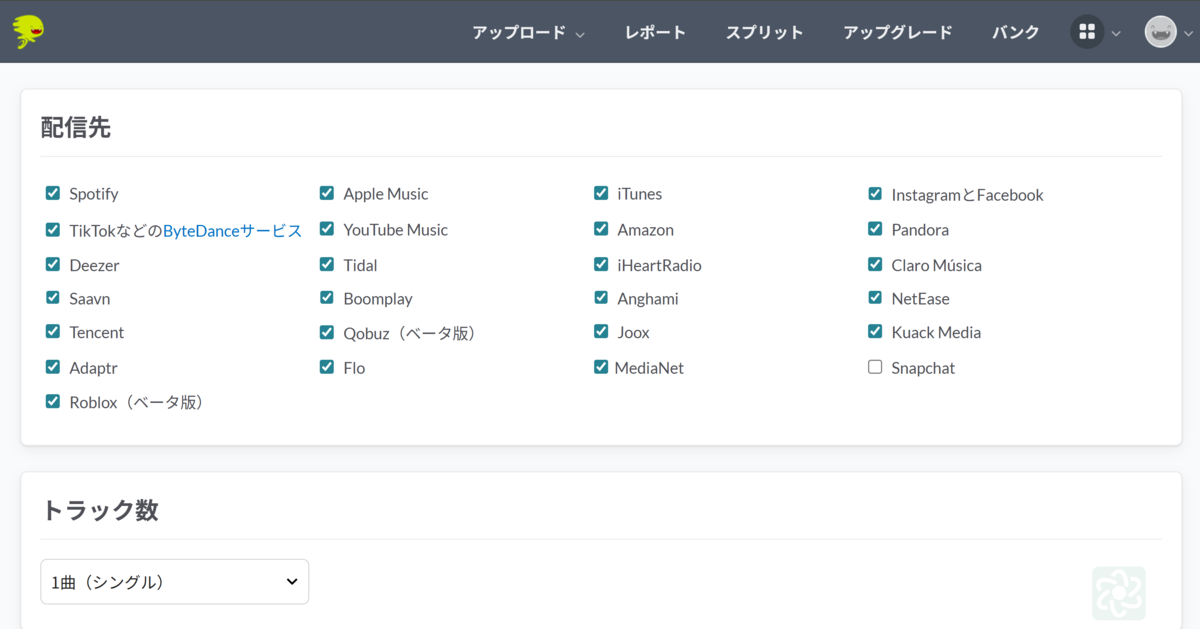Click the 配信先 section heading
This screenshot has height=629, width=1200.
coord(76,127)
